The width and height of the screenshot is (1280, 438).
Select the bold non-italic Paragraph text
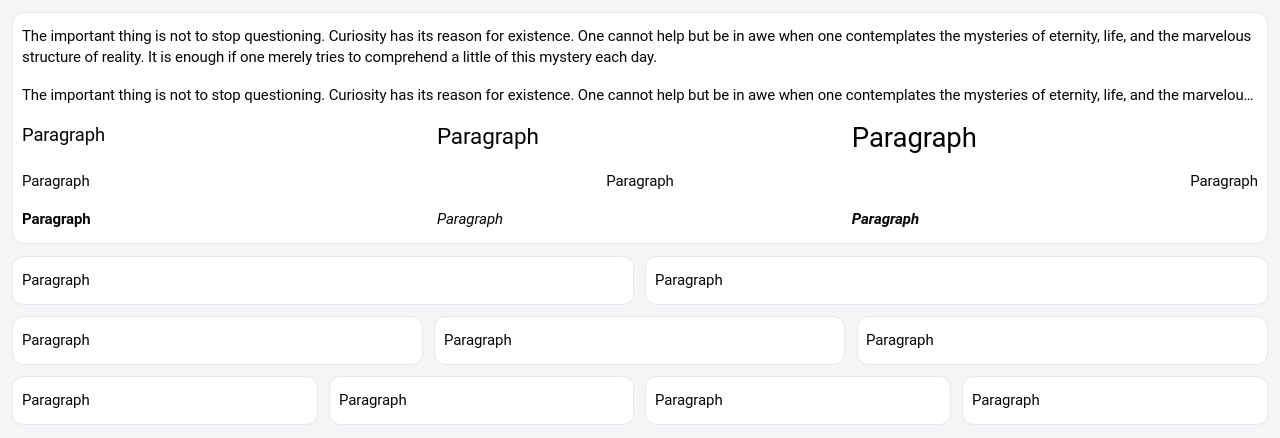click(56, 219)
